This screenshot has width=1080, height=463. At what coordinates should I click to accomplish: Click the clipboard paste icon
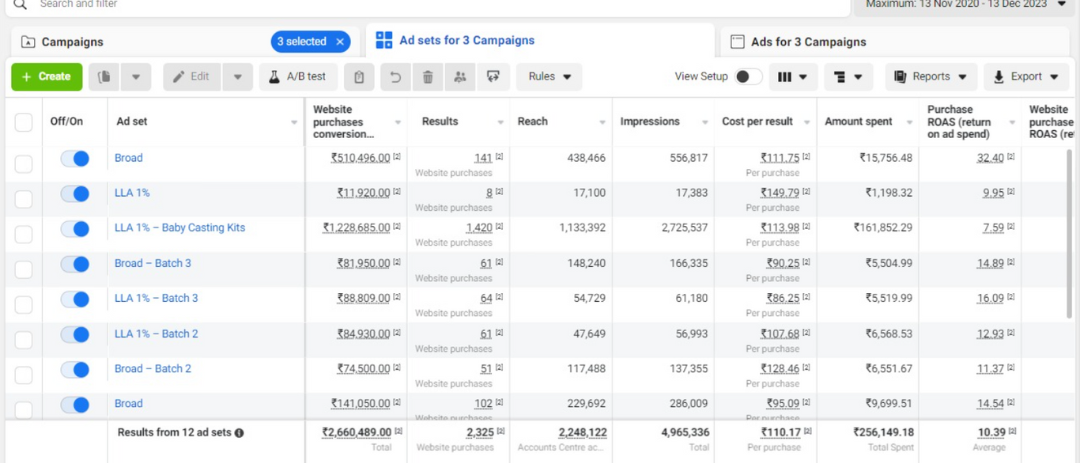359,77
